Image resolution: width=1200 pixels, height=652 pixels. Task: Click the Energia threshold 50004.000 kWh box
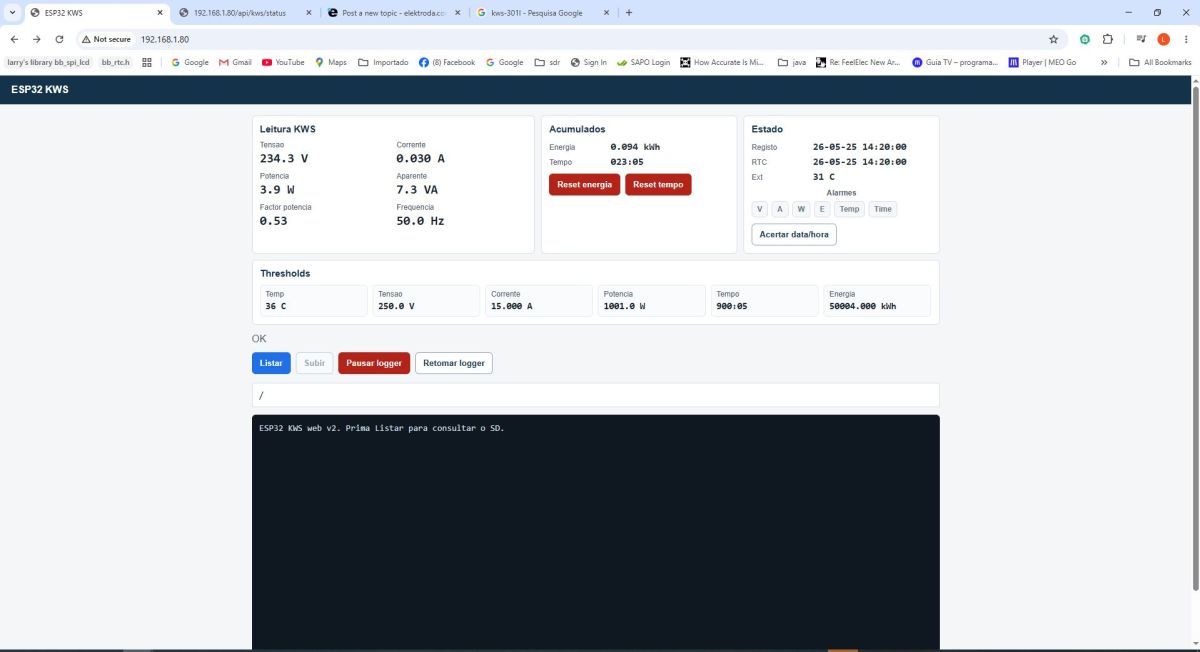877,301
